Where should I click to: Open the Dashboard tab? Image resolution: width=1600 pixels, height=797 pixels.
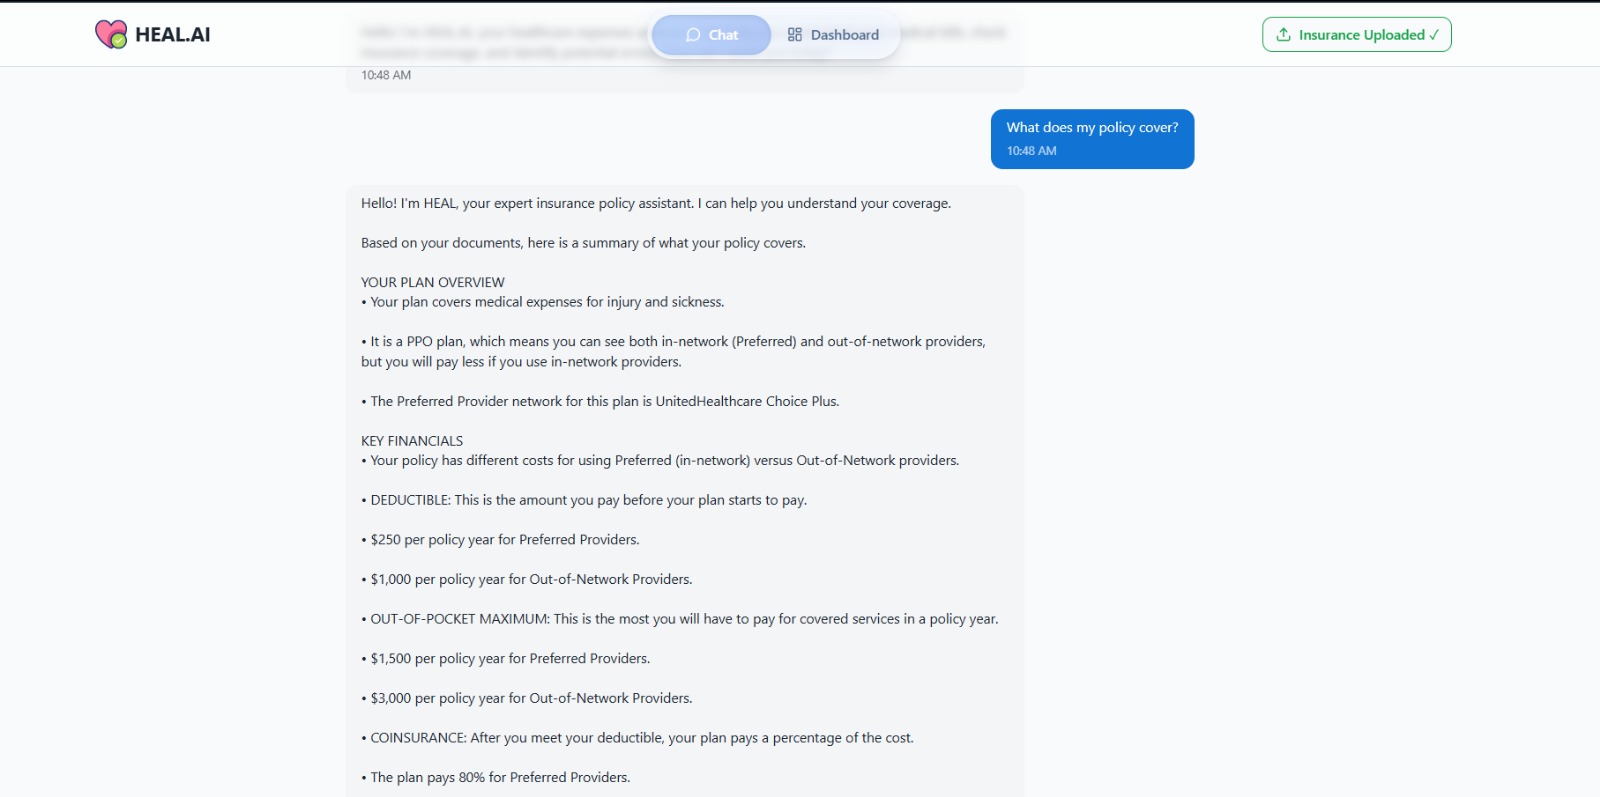coord(833,35)
